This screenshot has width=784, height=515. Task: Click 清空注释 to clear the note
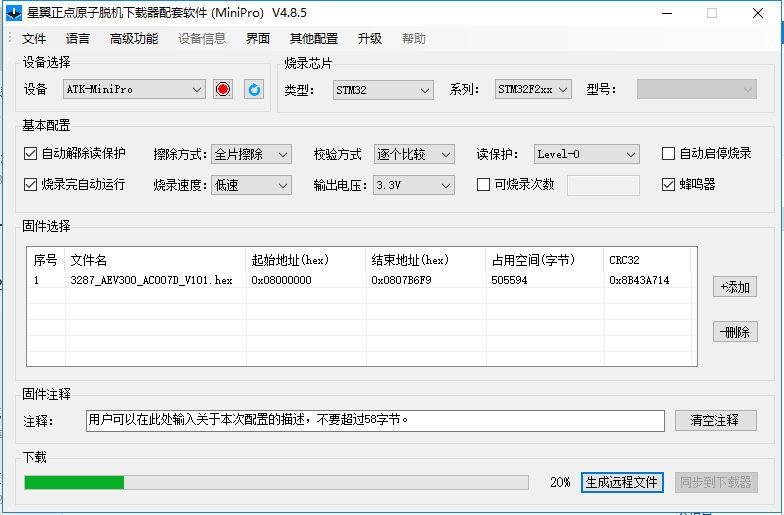[715, 420]
